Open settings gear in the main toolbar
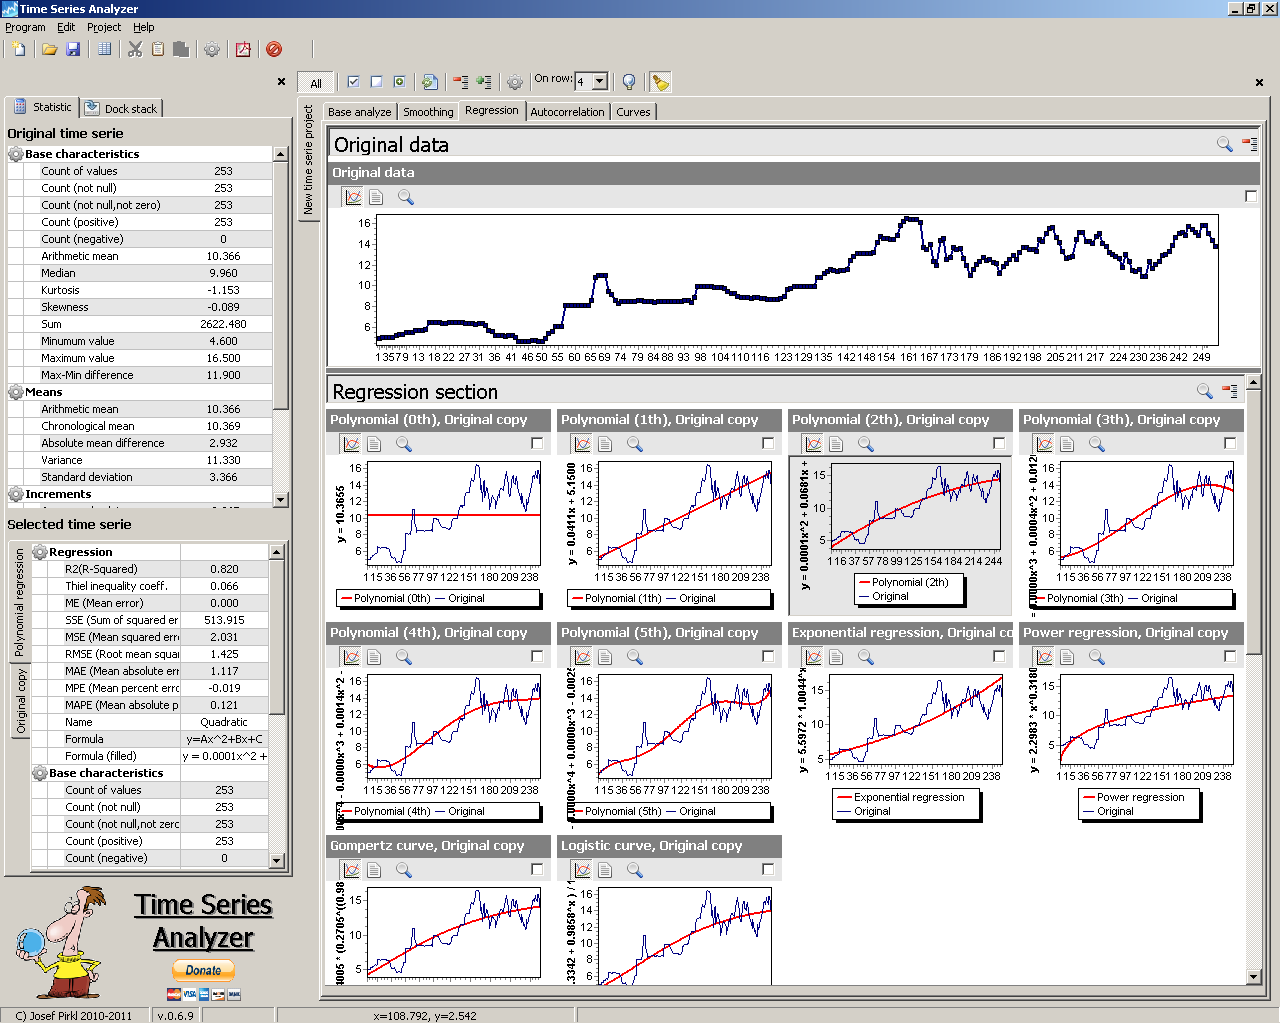This screenshot has width=1280, height=1024. [x=212, y=49]
